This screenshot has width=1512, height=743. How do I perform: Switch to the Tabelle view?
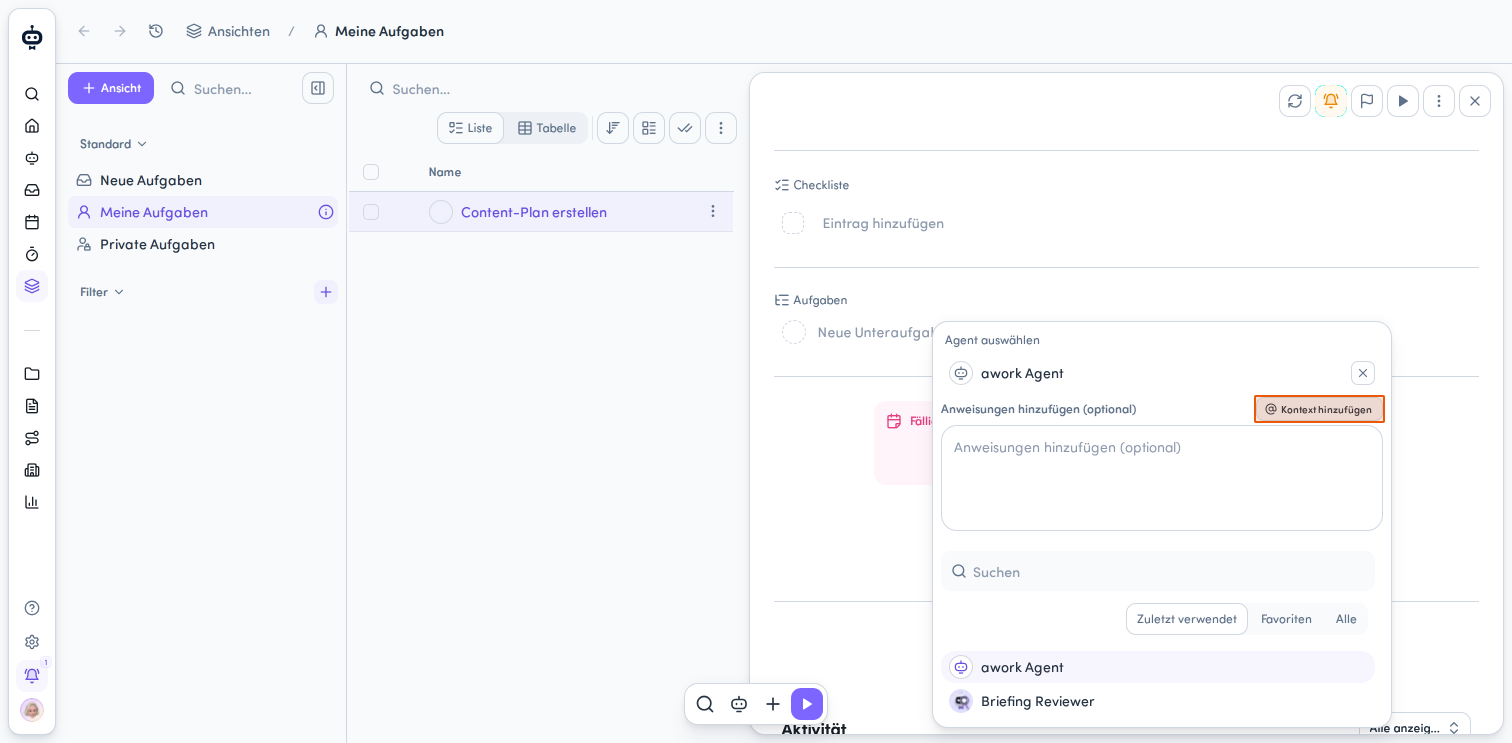(x=547, y=128)
